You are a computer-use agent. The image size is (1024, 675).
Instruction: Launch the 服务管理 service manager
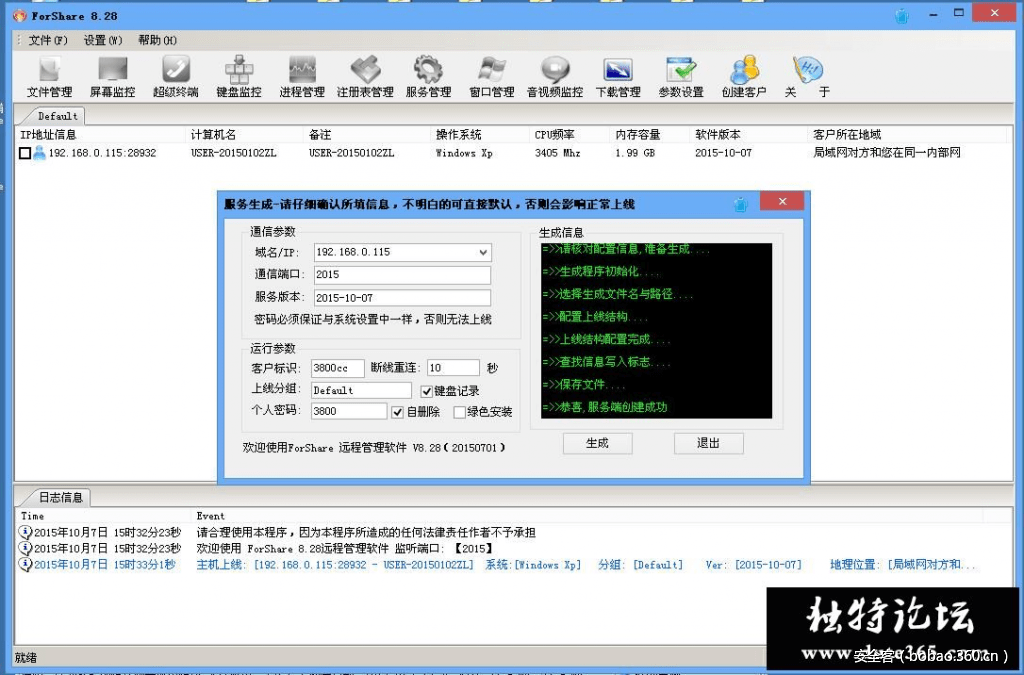pyautogui.click(x=428, y=75)
